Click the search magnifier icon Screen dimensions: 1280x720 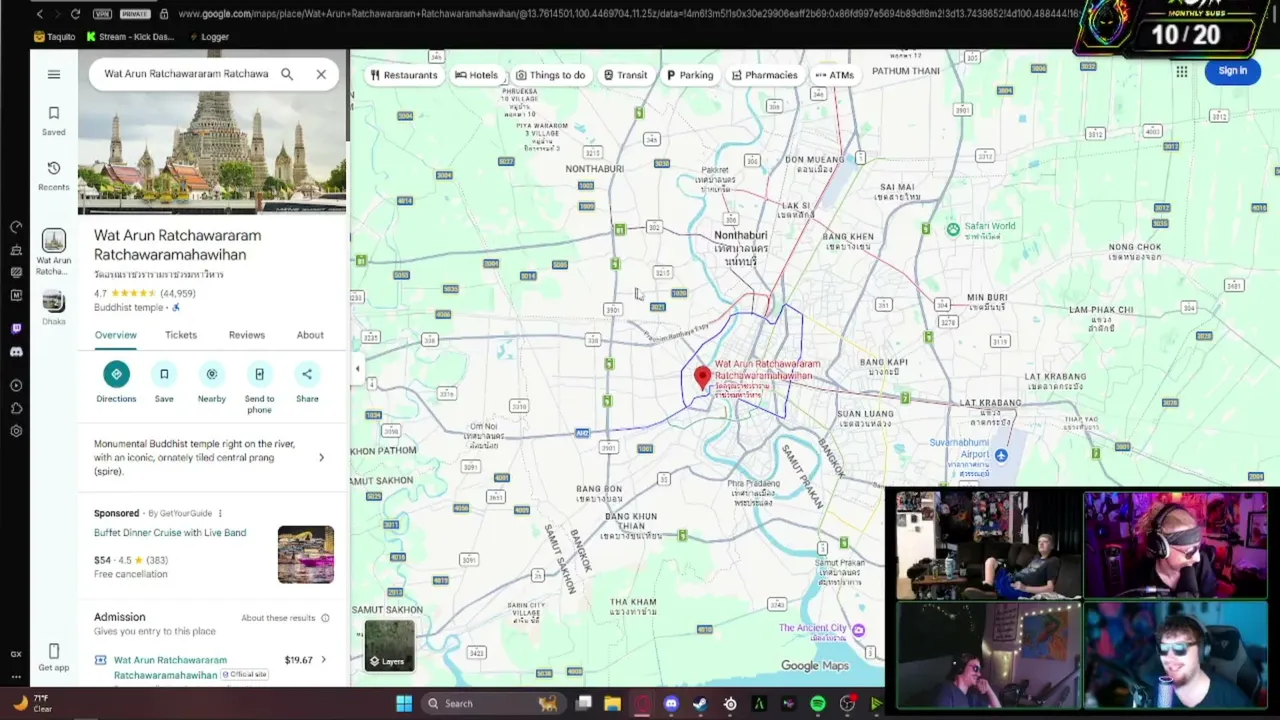(287, 74)
